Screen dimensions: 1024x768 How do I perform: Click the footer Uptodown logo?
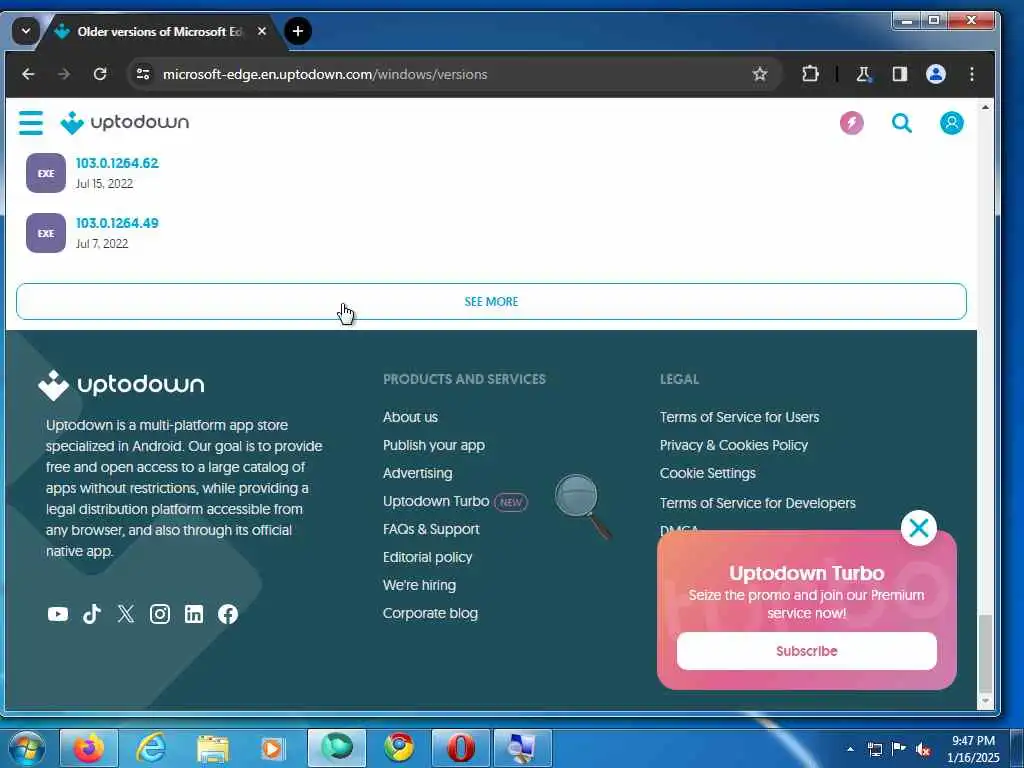[x=121, y=385]
